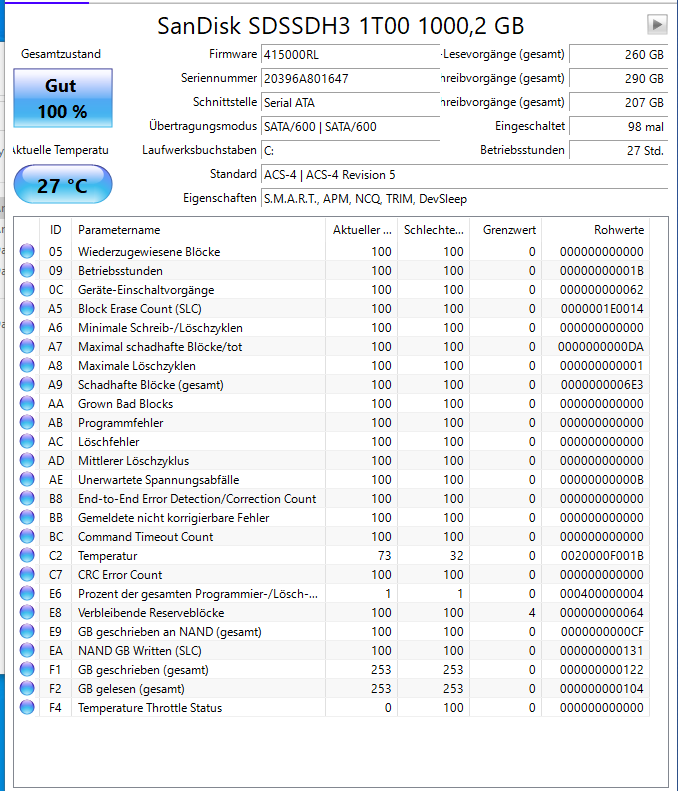678x791 pixels.
Task: Click the Eingeschaltet value 98 mal
Action: point(618,127)
